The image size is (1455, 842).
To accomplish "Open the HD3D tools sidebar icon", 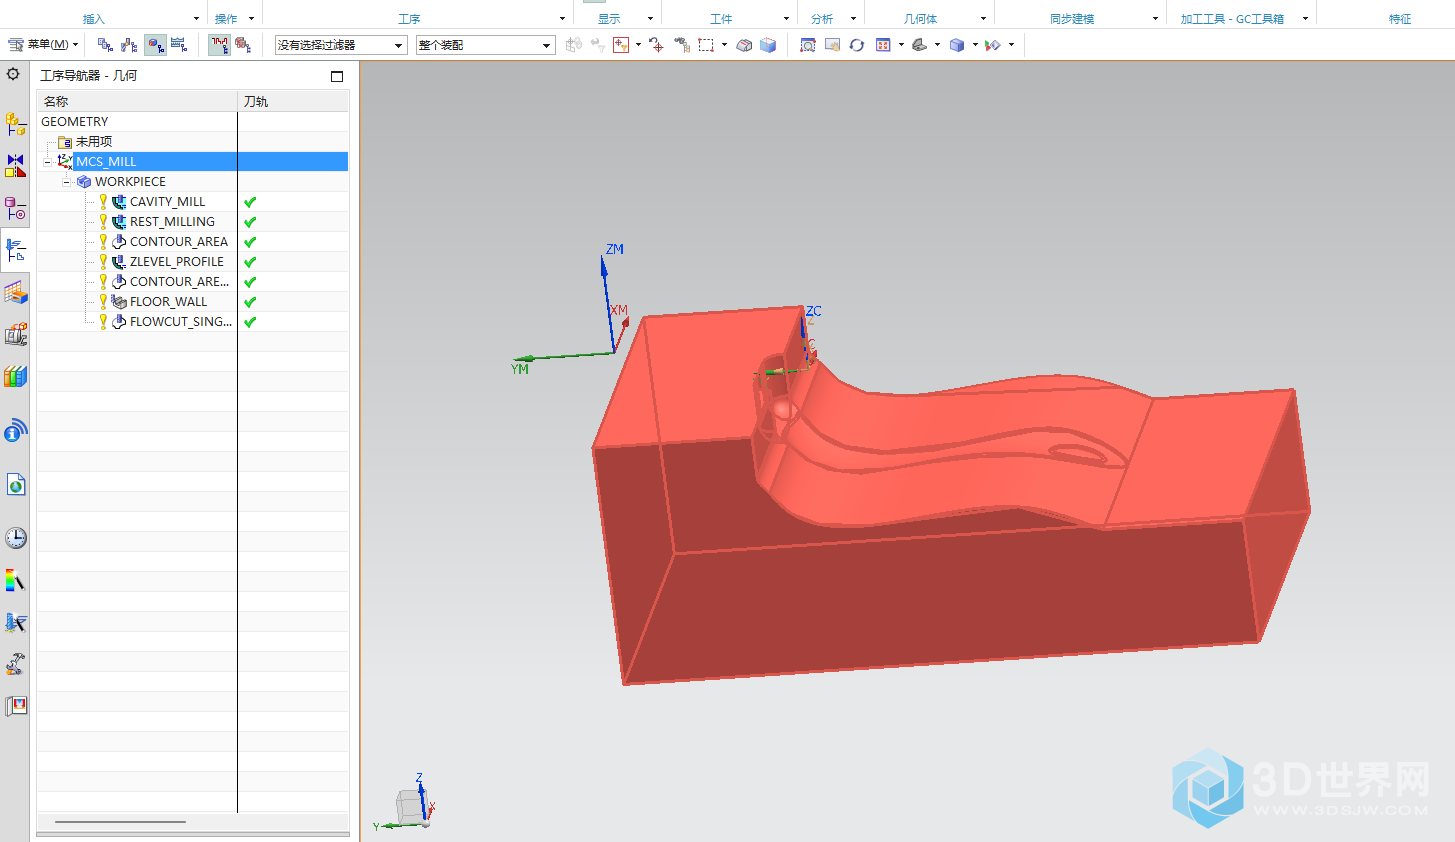I will point(15,430).
